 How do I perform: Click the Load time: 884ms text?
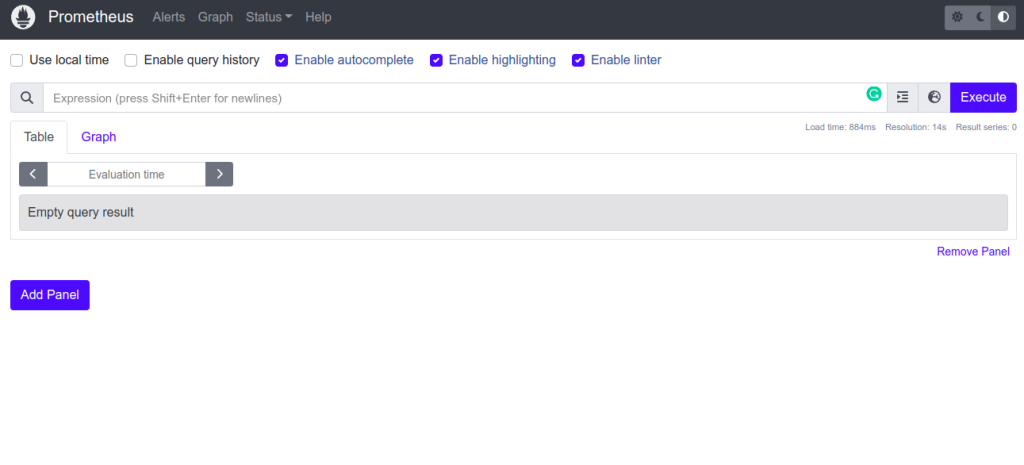coord(840,127)
